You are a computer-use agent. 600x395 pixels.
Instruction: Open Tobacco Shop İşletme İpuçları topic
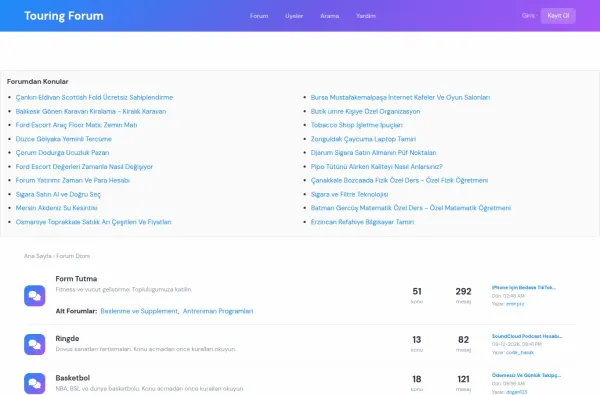[x=357, y=125]
